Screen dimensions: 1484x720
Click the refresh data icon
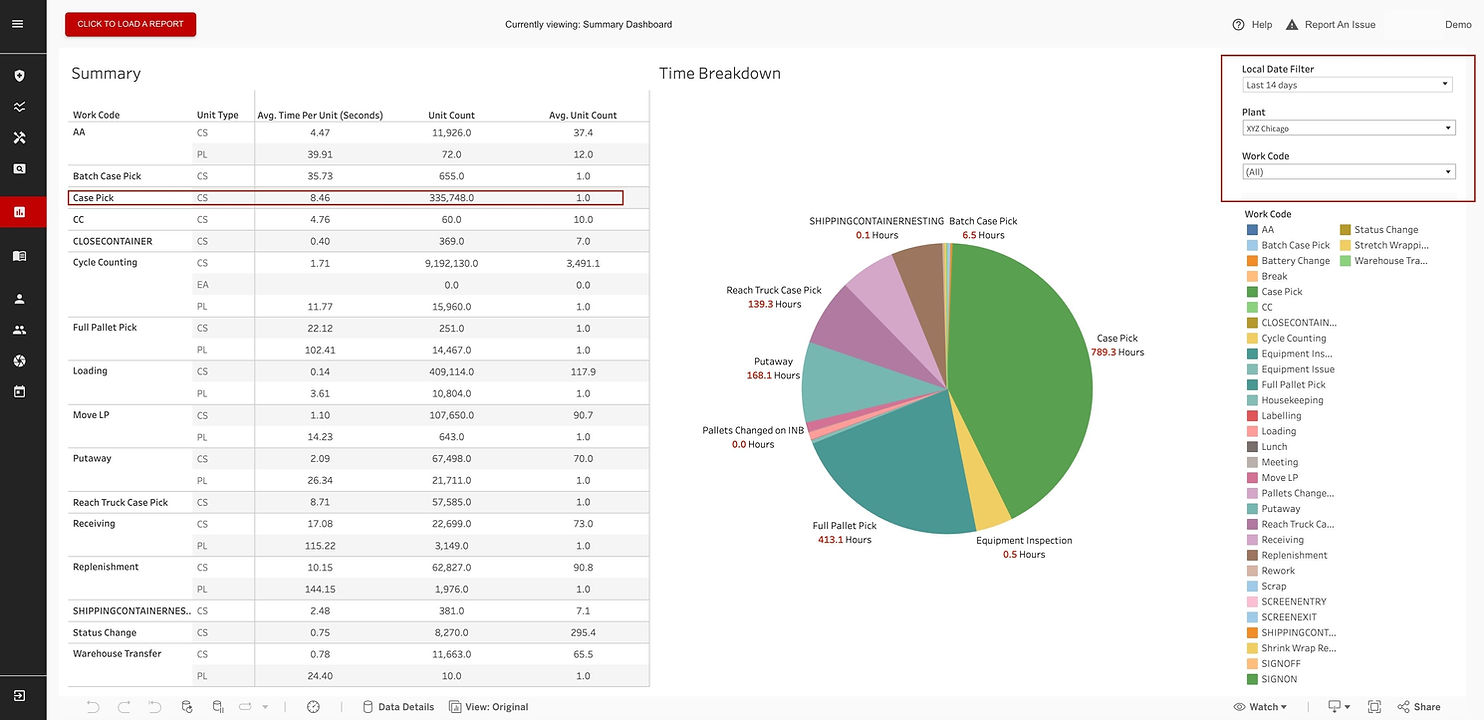pos(186,706)
